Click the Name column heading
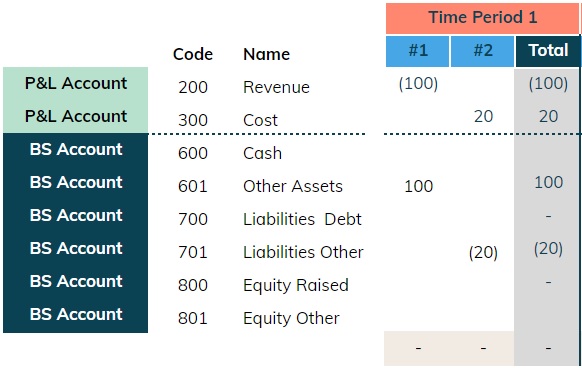Viewport: 582px width, 368px height. pyautogui.click(x=267, y=55)
